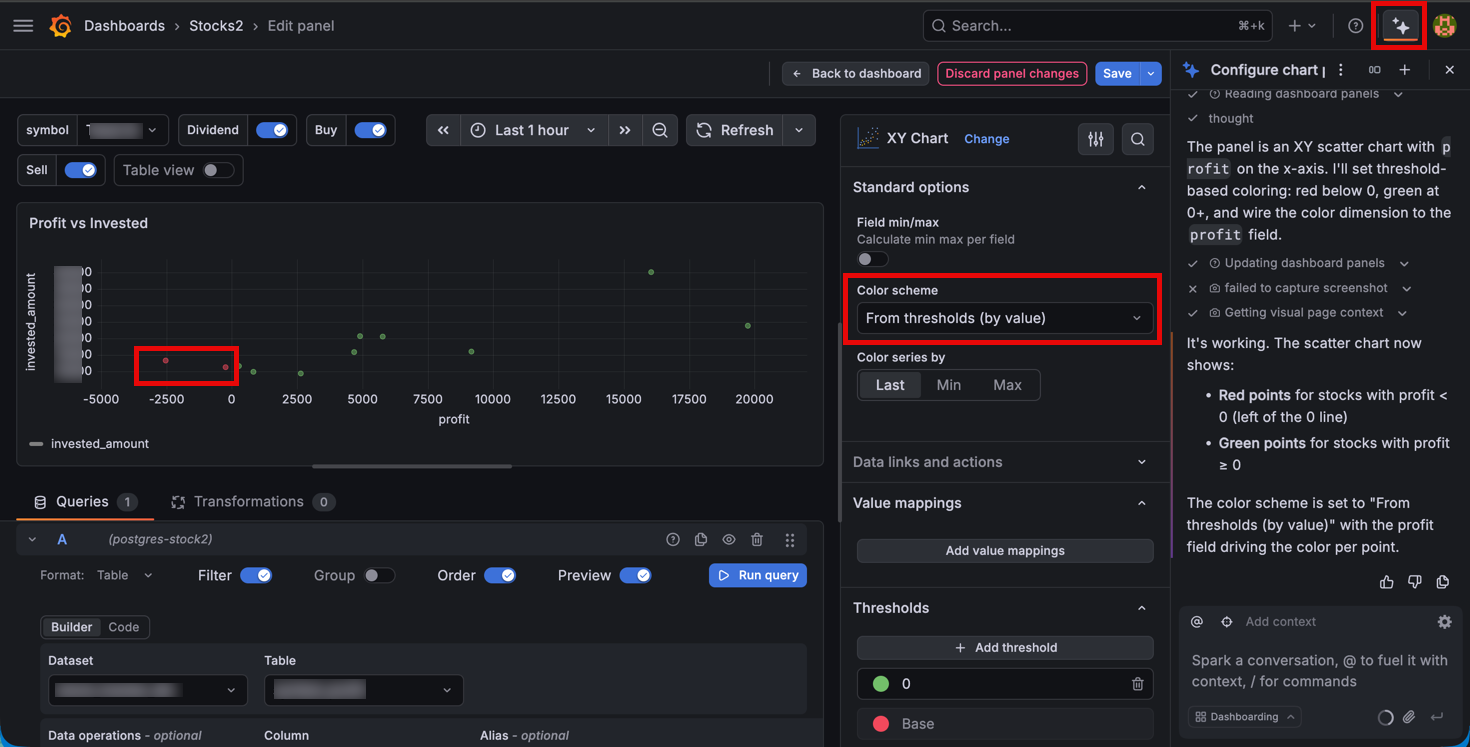Delete query A with trash icon
The image size is (1470, 747).
pyautogui.click(x=757, y=540)
